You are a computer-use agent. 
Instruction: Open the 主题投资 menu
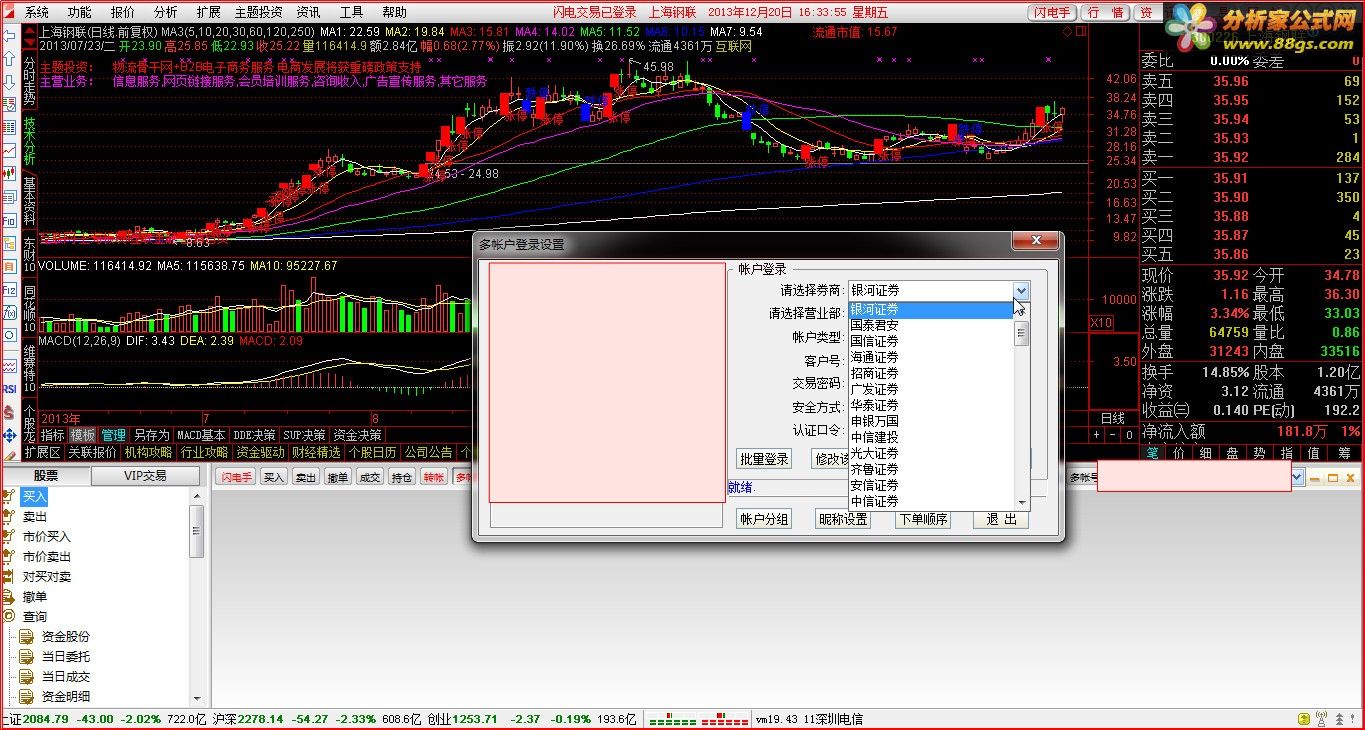[258, 12]
